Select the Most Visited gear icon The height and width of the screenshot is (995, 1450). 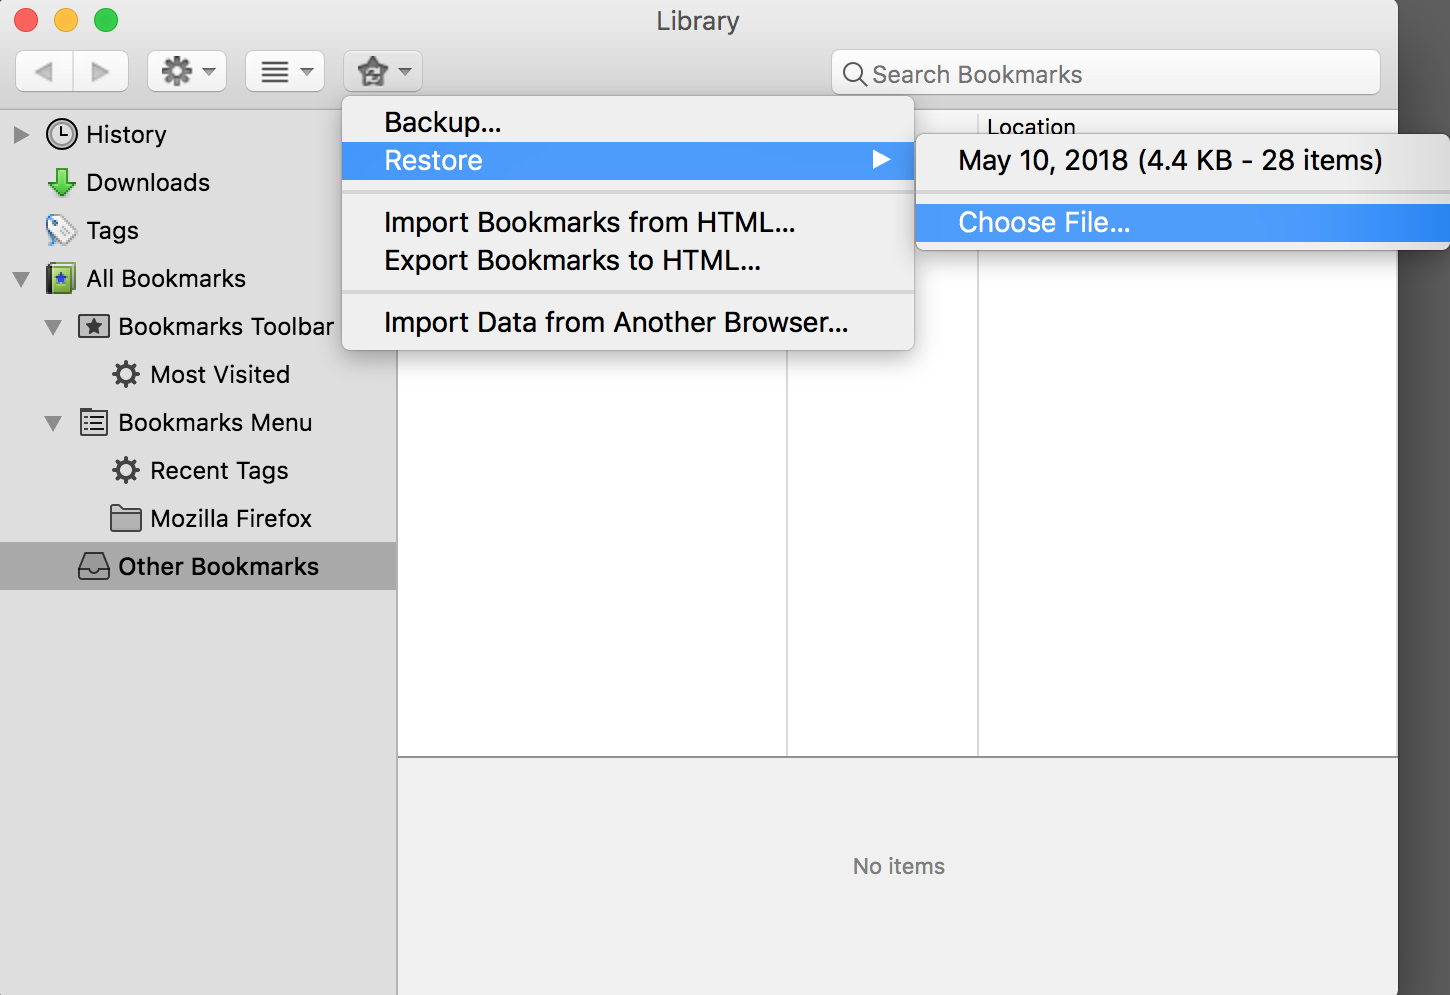coord(126,374)
